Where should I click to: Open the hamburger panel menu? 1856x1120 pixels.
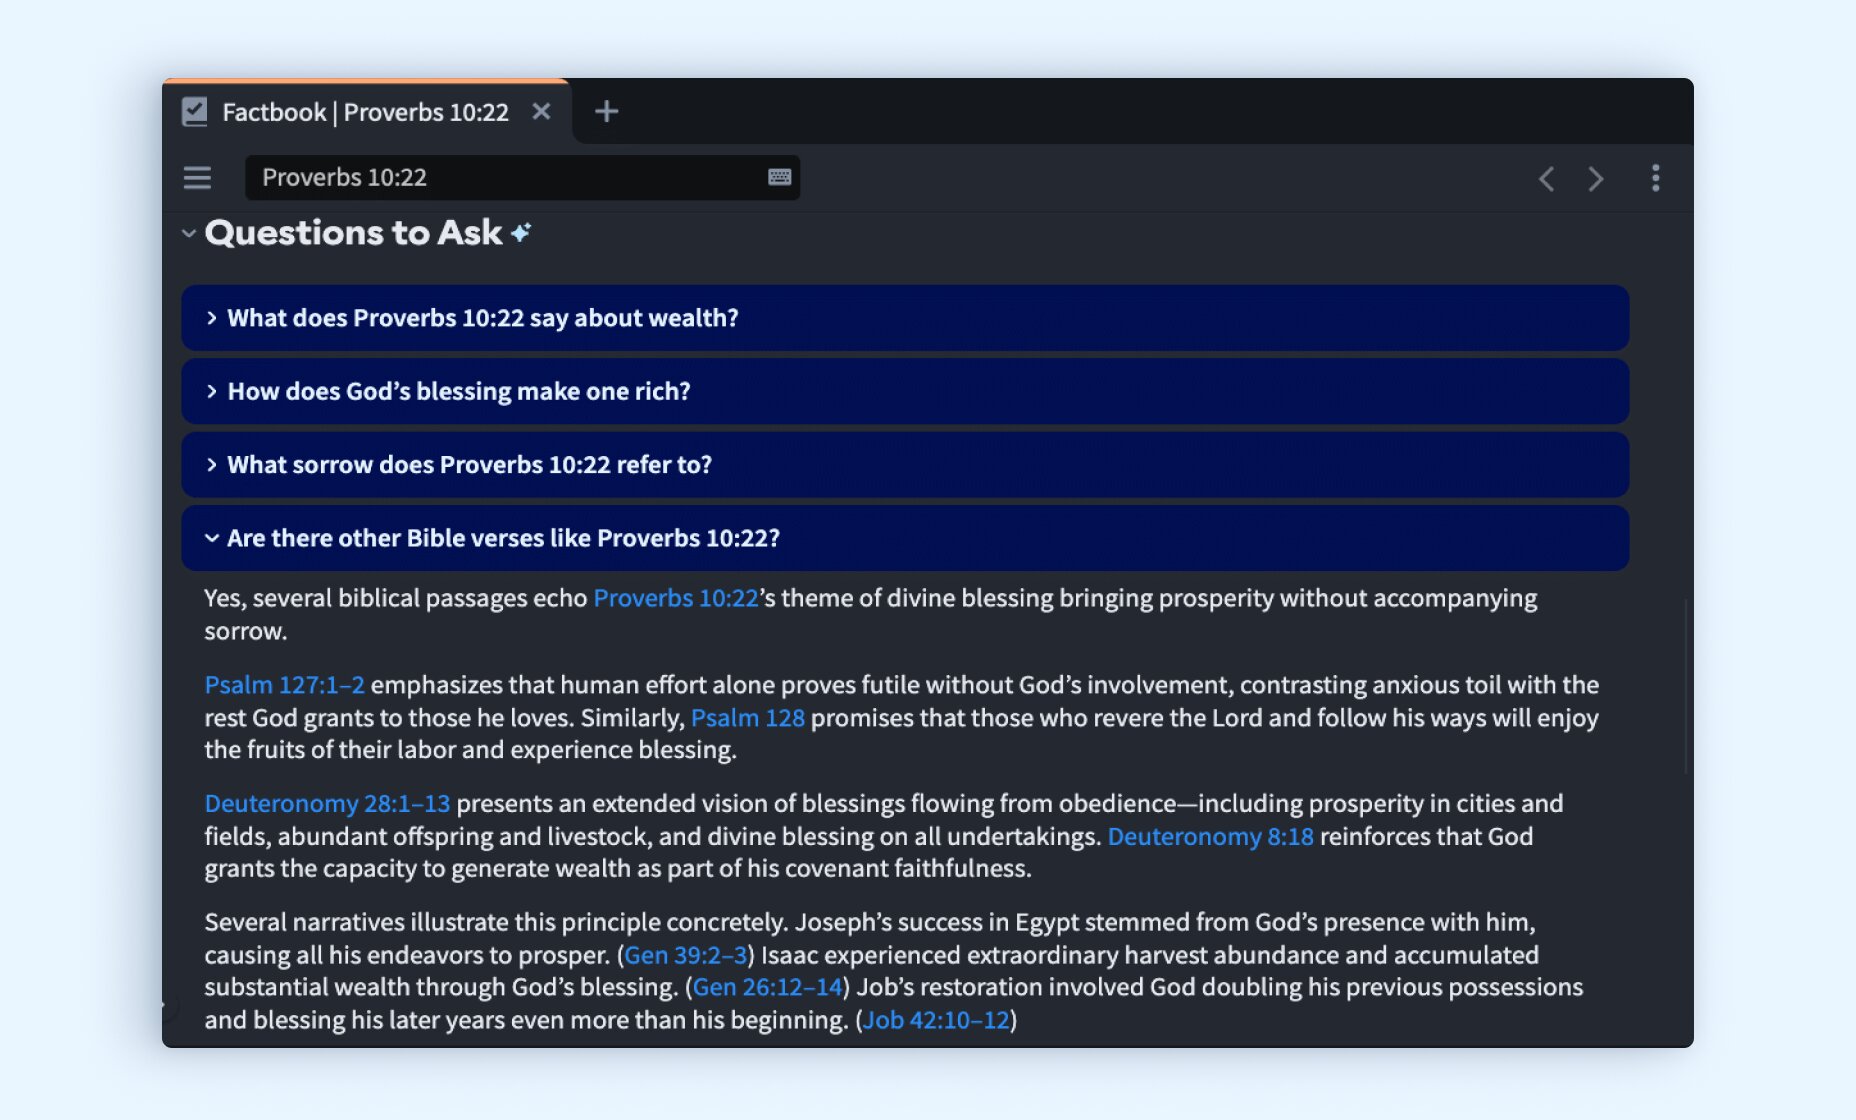[197, 178]
